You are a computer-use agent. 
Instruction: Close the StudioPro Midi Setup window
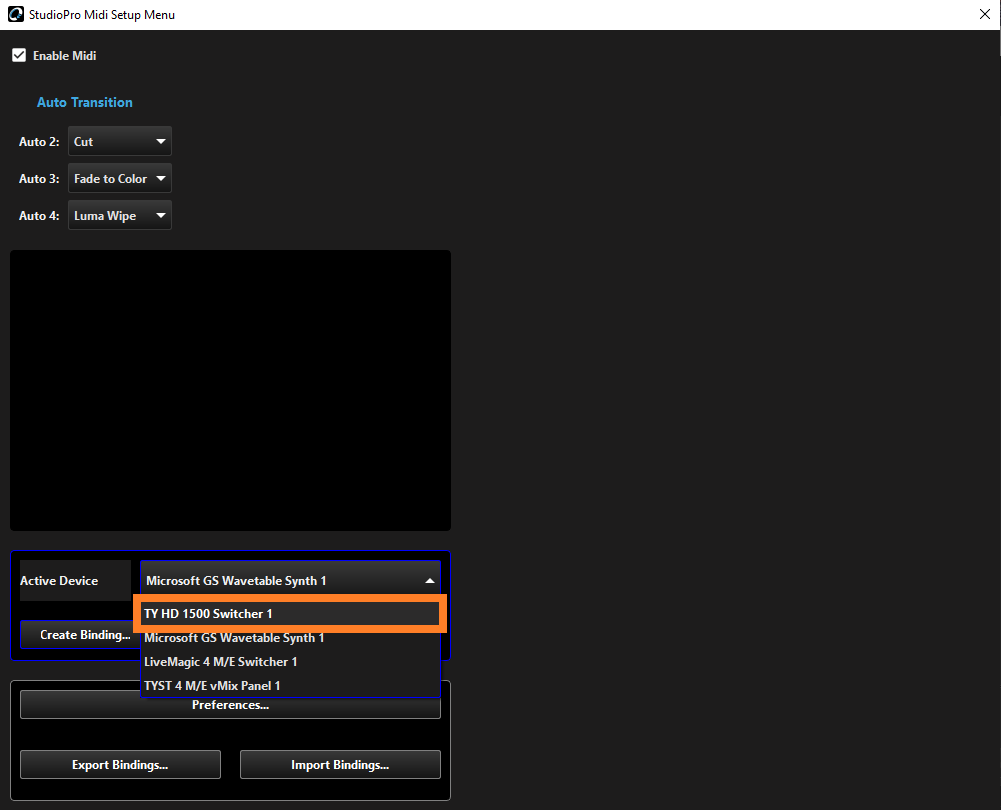coord(984,14)
